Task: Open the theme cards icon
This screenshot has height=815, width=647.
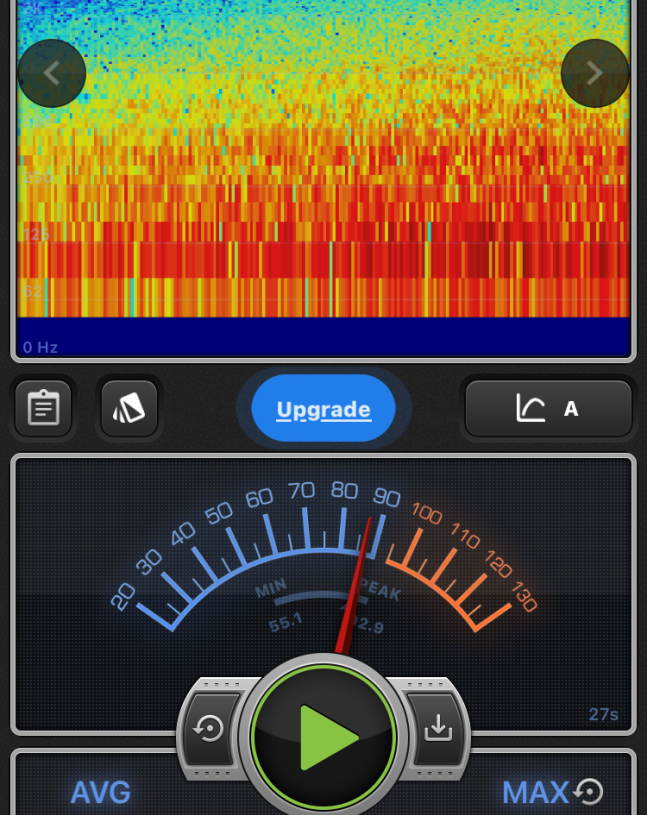Action: pyautogui.click(x=129, y=408)
